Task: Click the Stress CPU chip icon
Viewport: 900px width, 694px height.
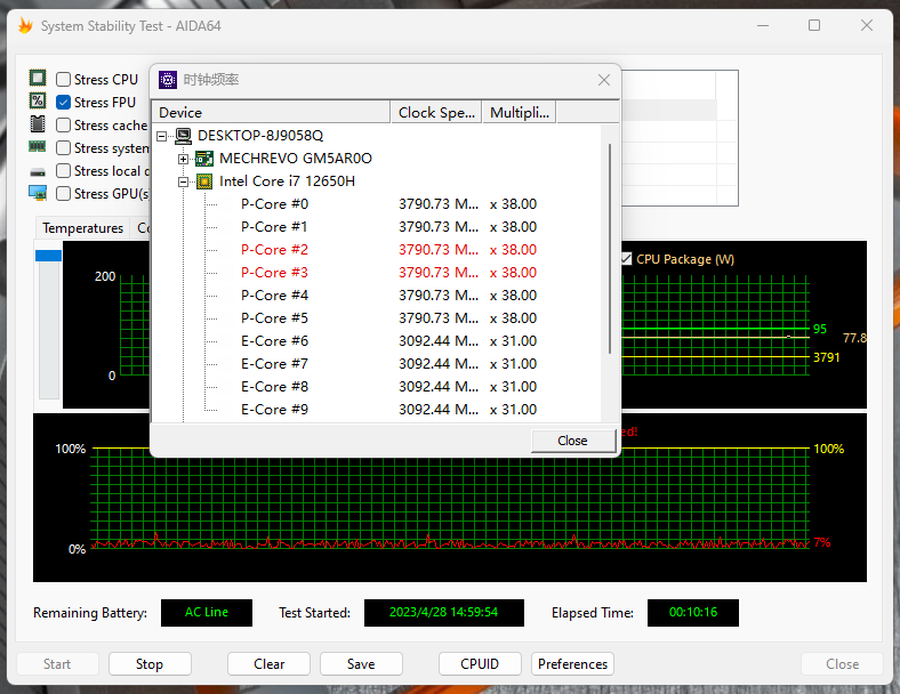Action: [38, 78]
